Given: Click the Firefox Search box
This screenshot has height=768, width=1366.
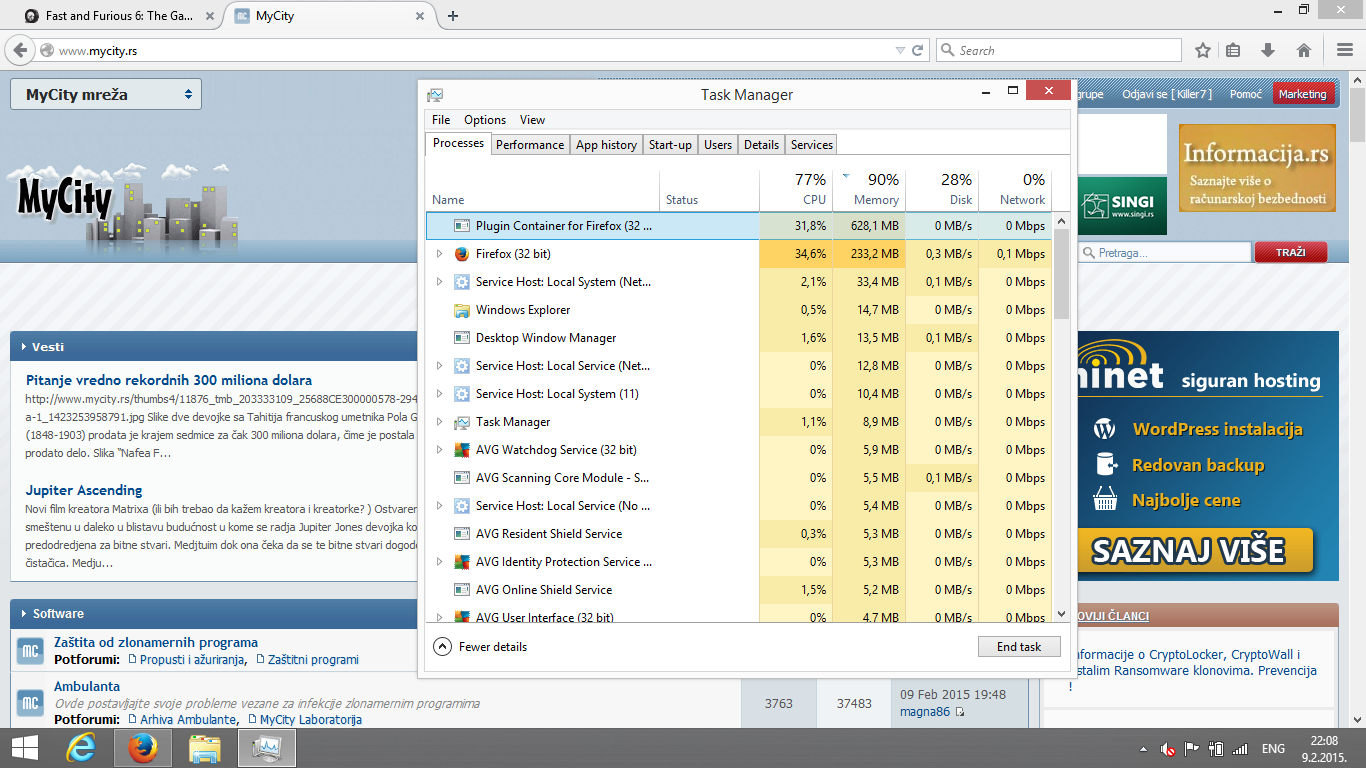Looking at the screenshot, I should click(x=1059, y=50).
